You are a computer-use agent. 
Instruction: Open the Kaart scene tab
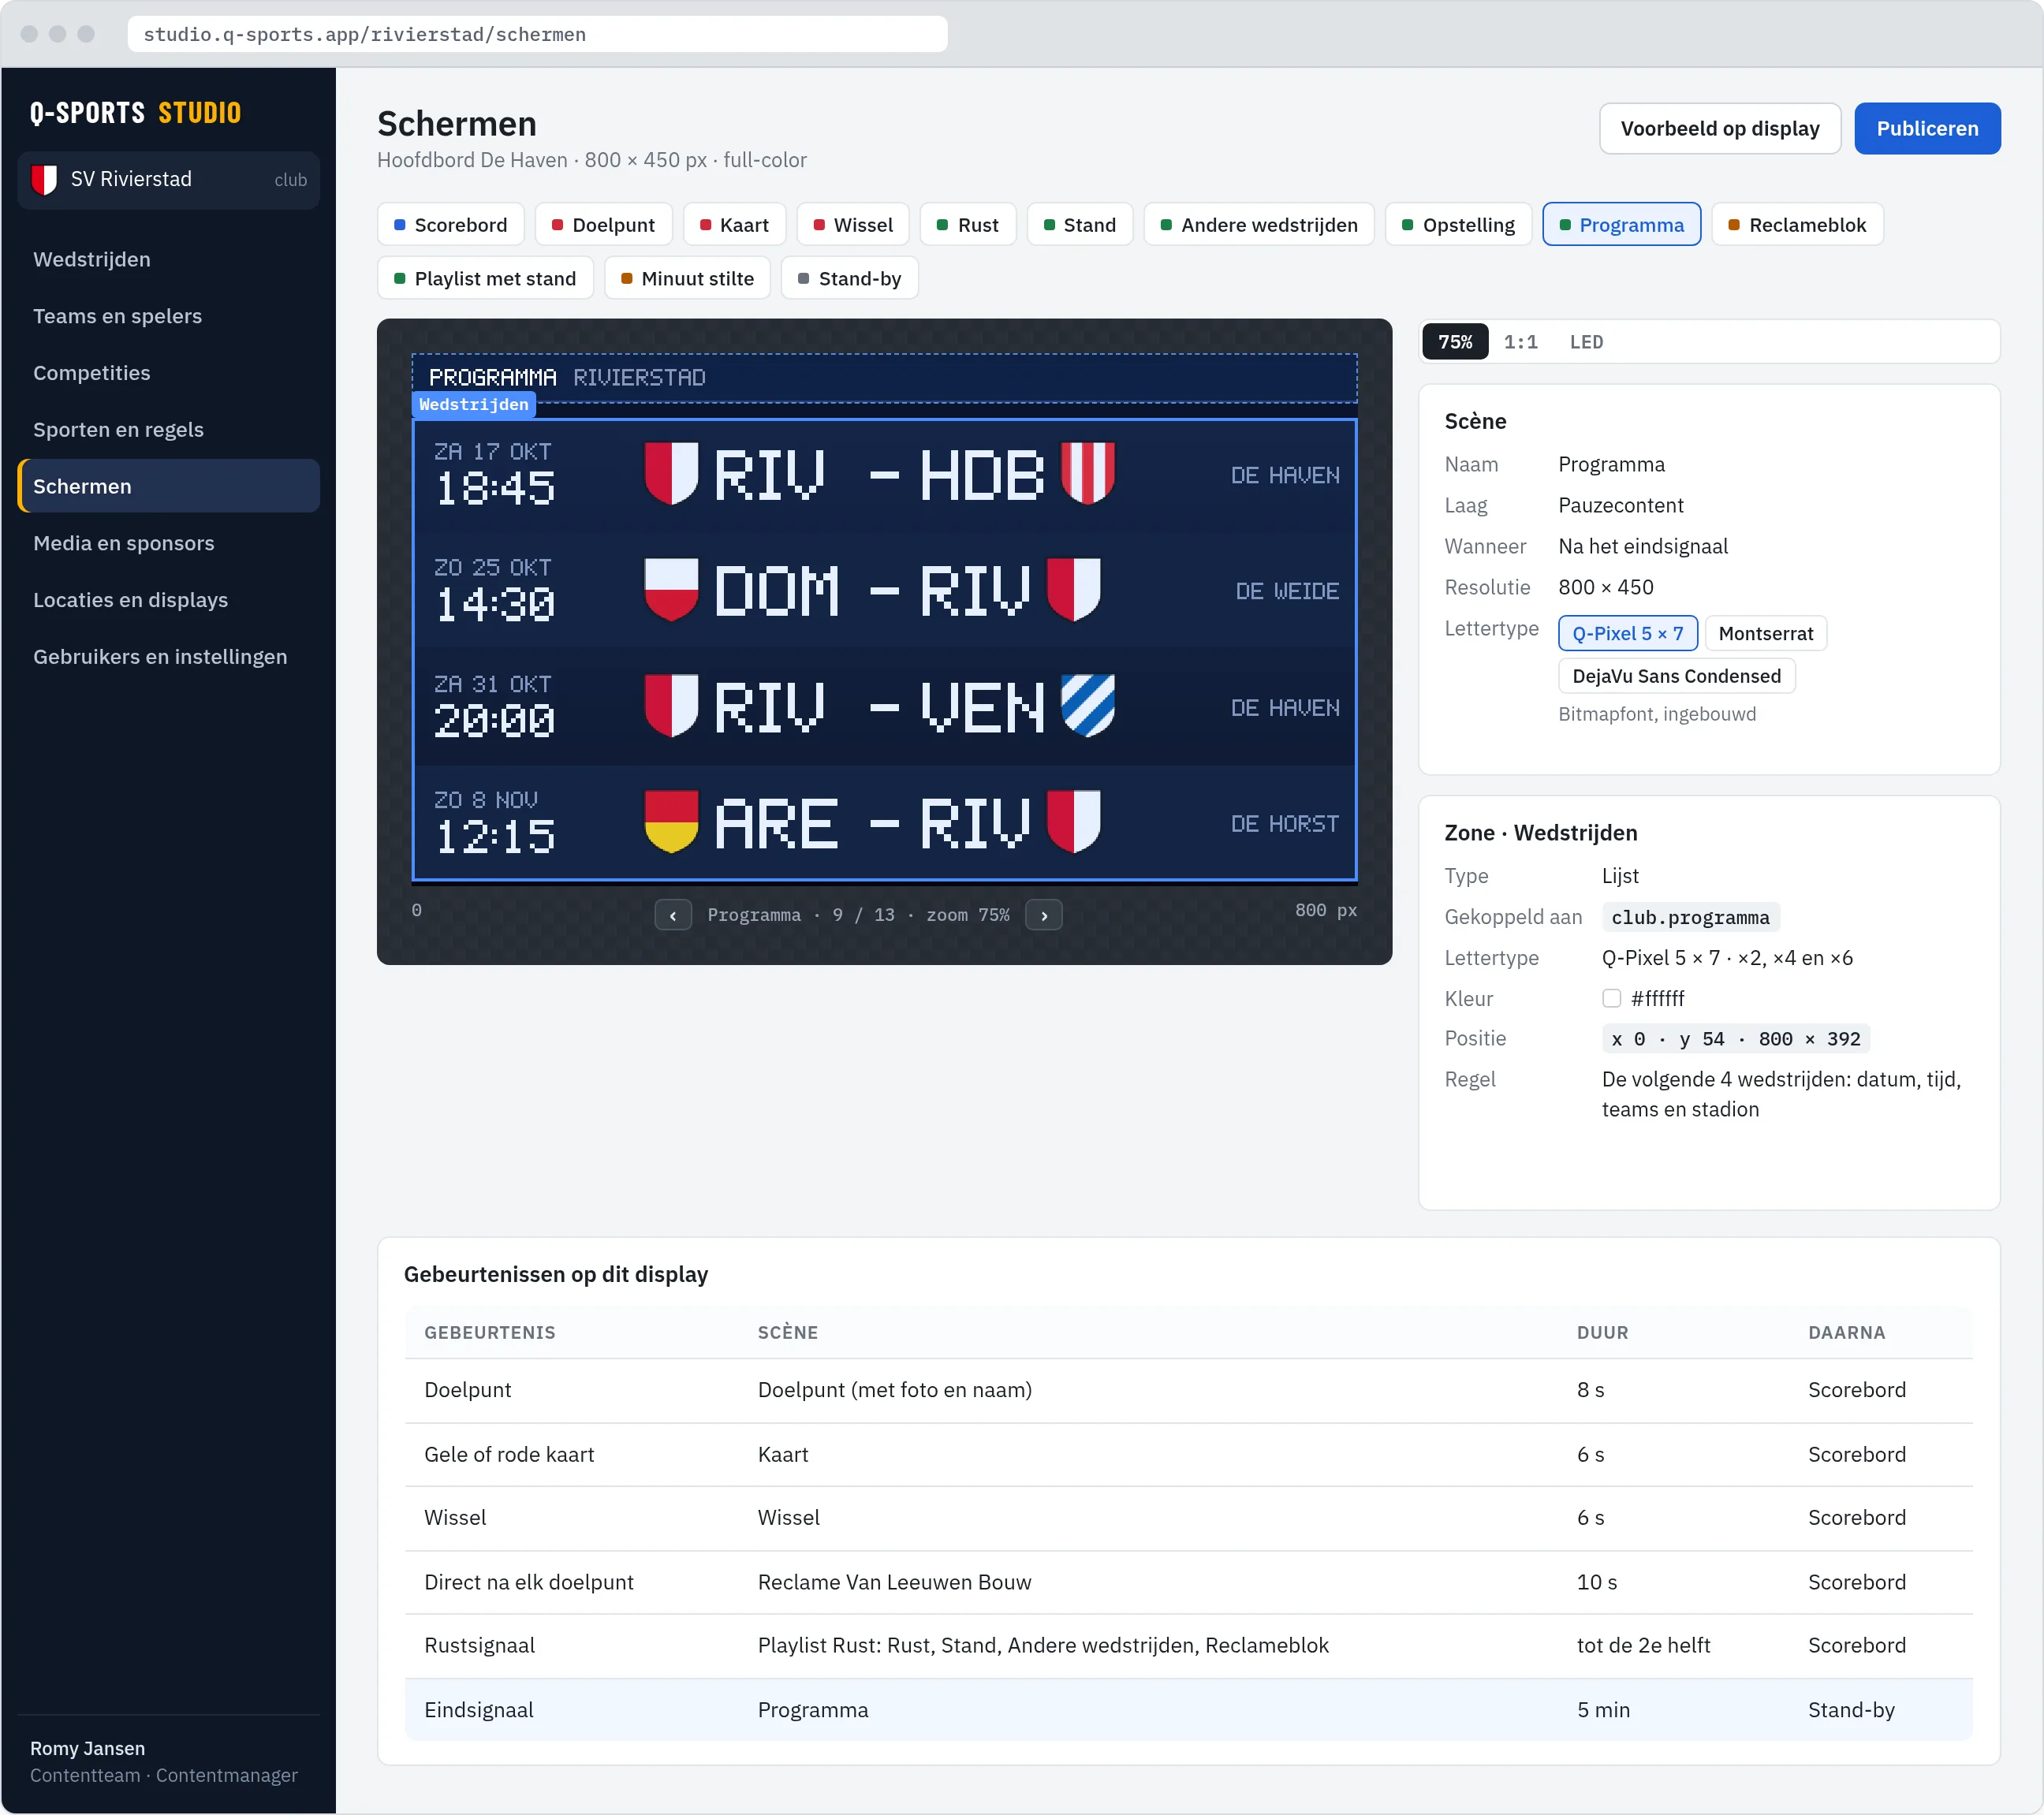pyautogui.click(x=734, y=225)
